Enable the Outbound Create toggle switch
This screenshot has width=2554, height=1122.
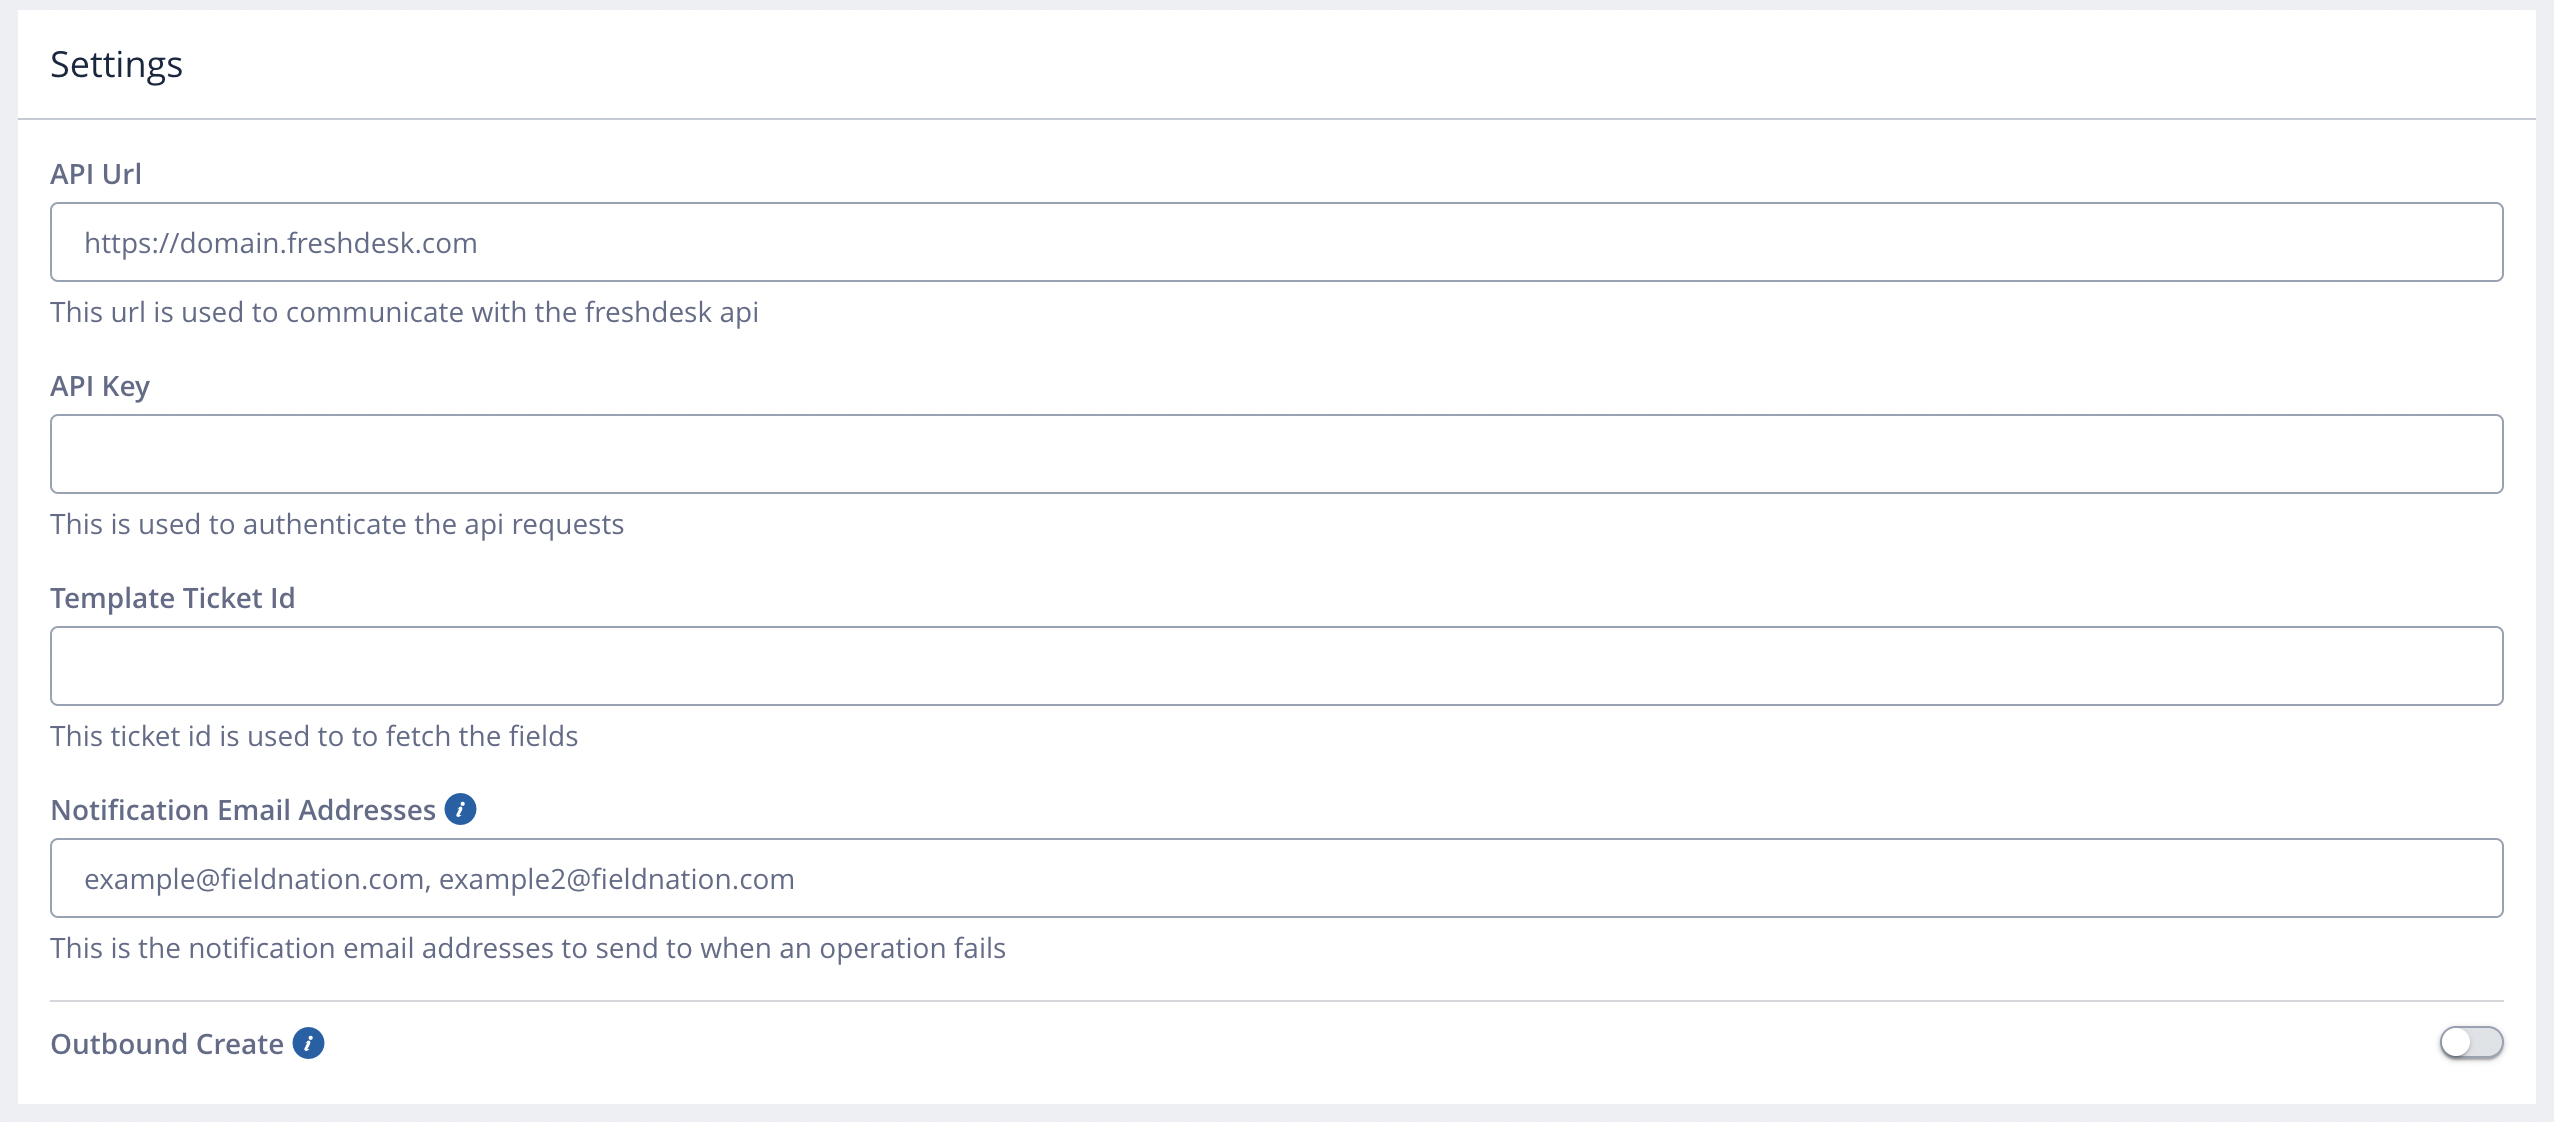[2471, 1043]
